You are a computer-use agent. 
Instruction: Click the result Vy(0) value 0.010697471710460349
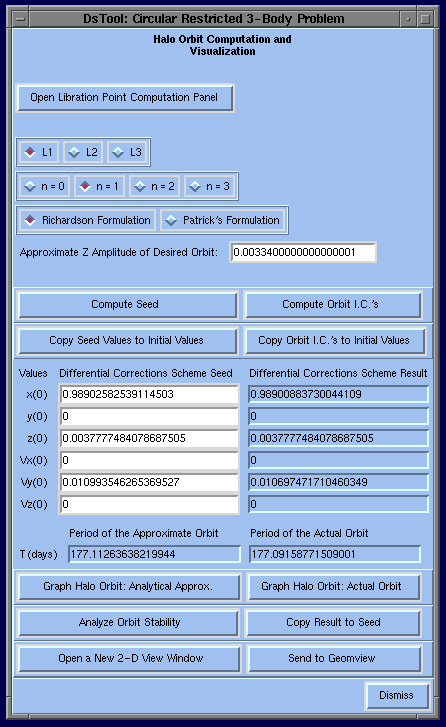(x=338, y=483)
